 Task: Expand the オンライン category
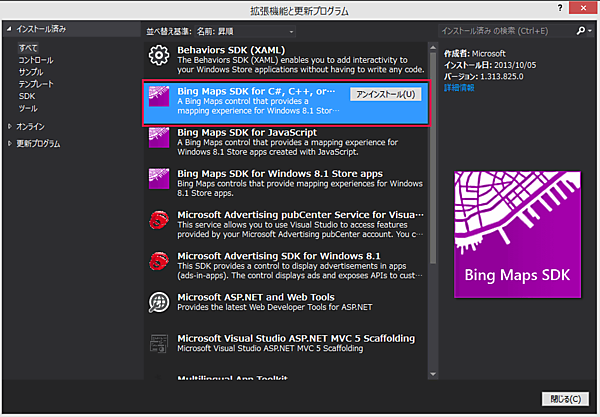[11, 126]
